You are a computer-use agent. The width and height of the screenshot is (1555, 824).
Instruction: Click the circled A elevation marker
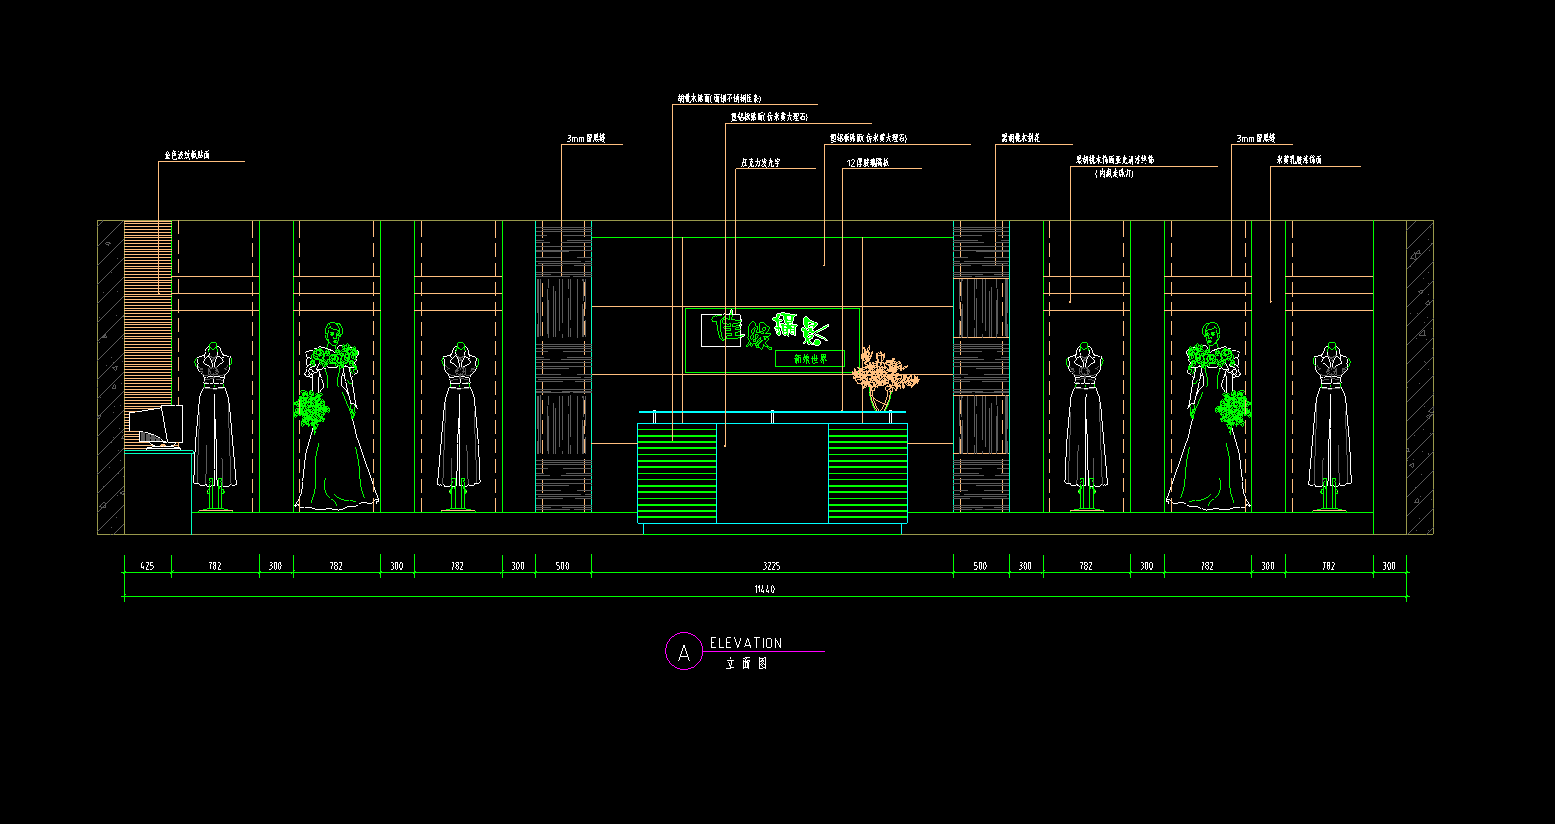(684, 652)
